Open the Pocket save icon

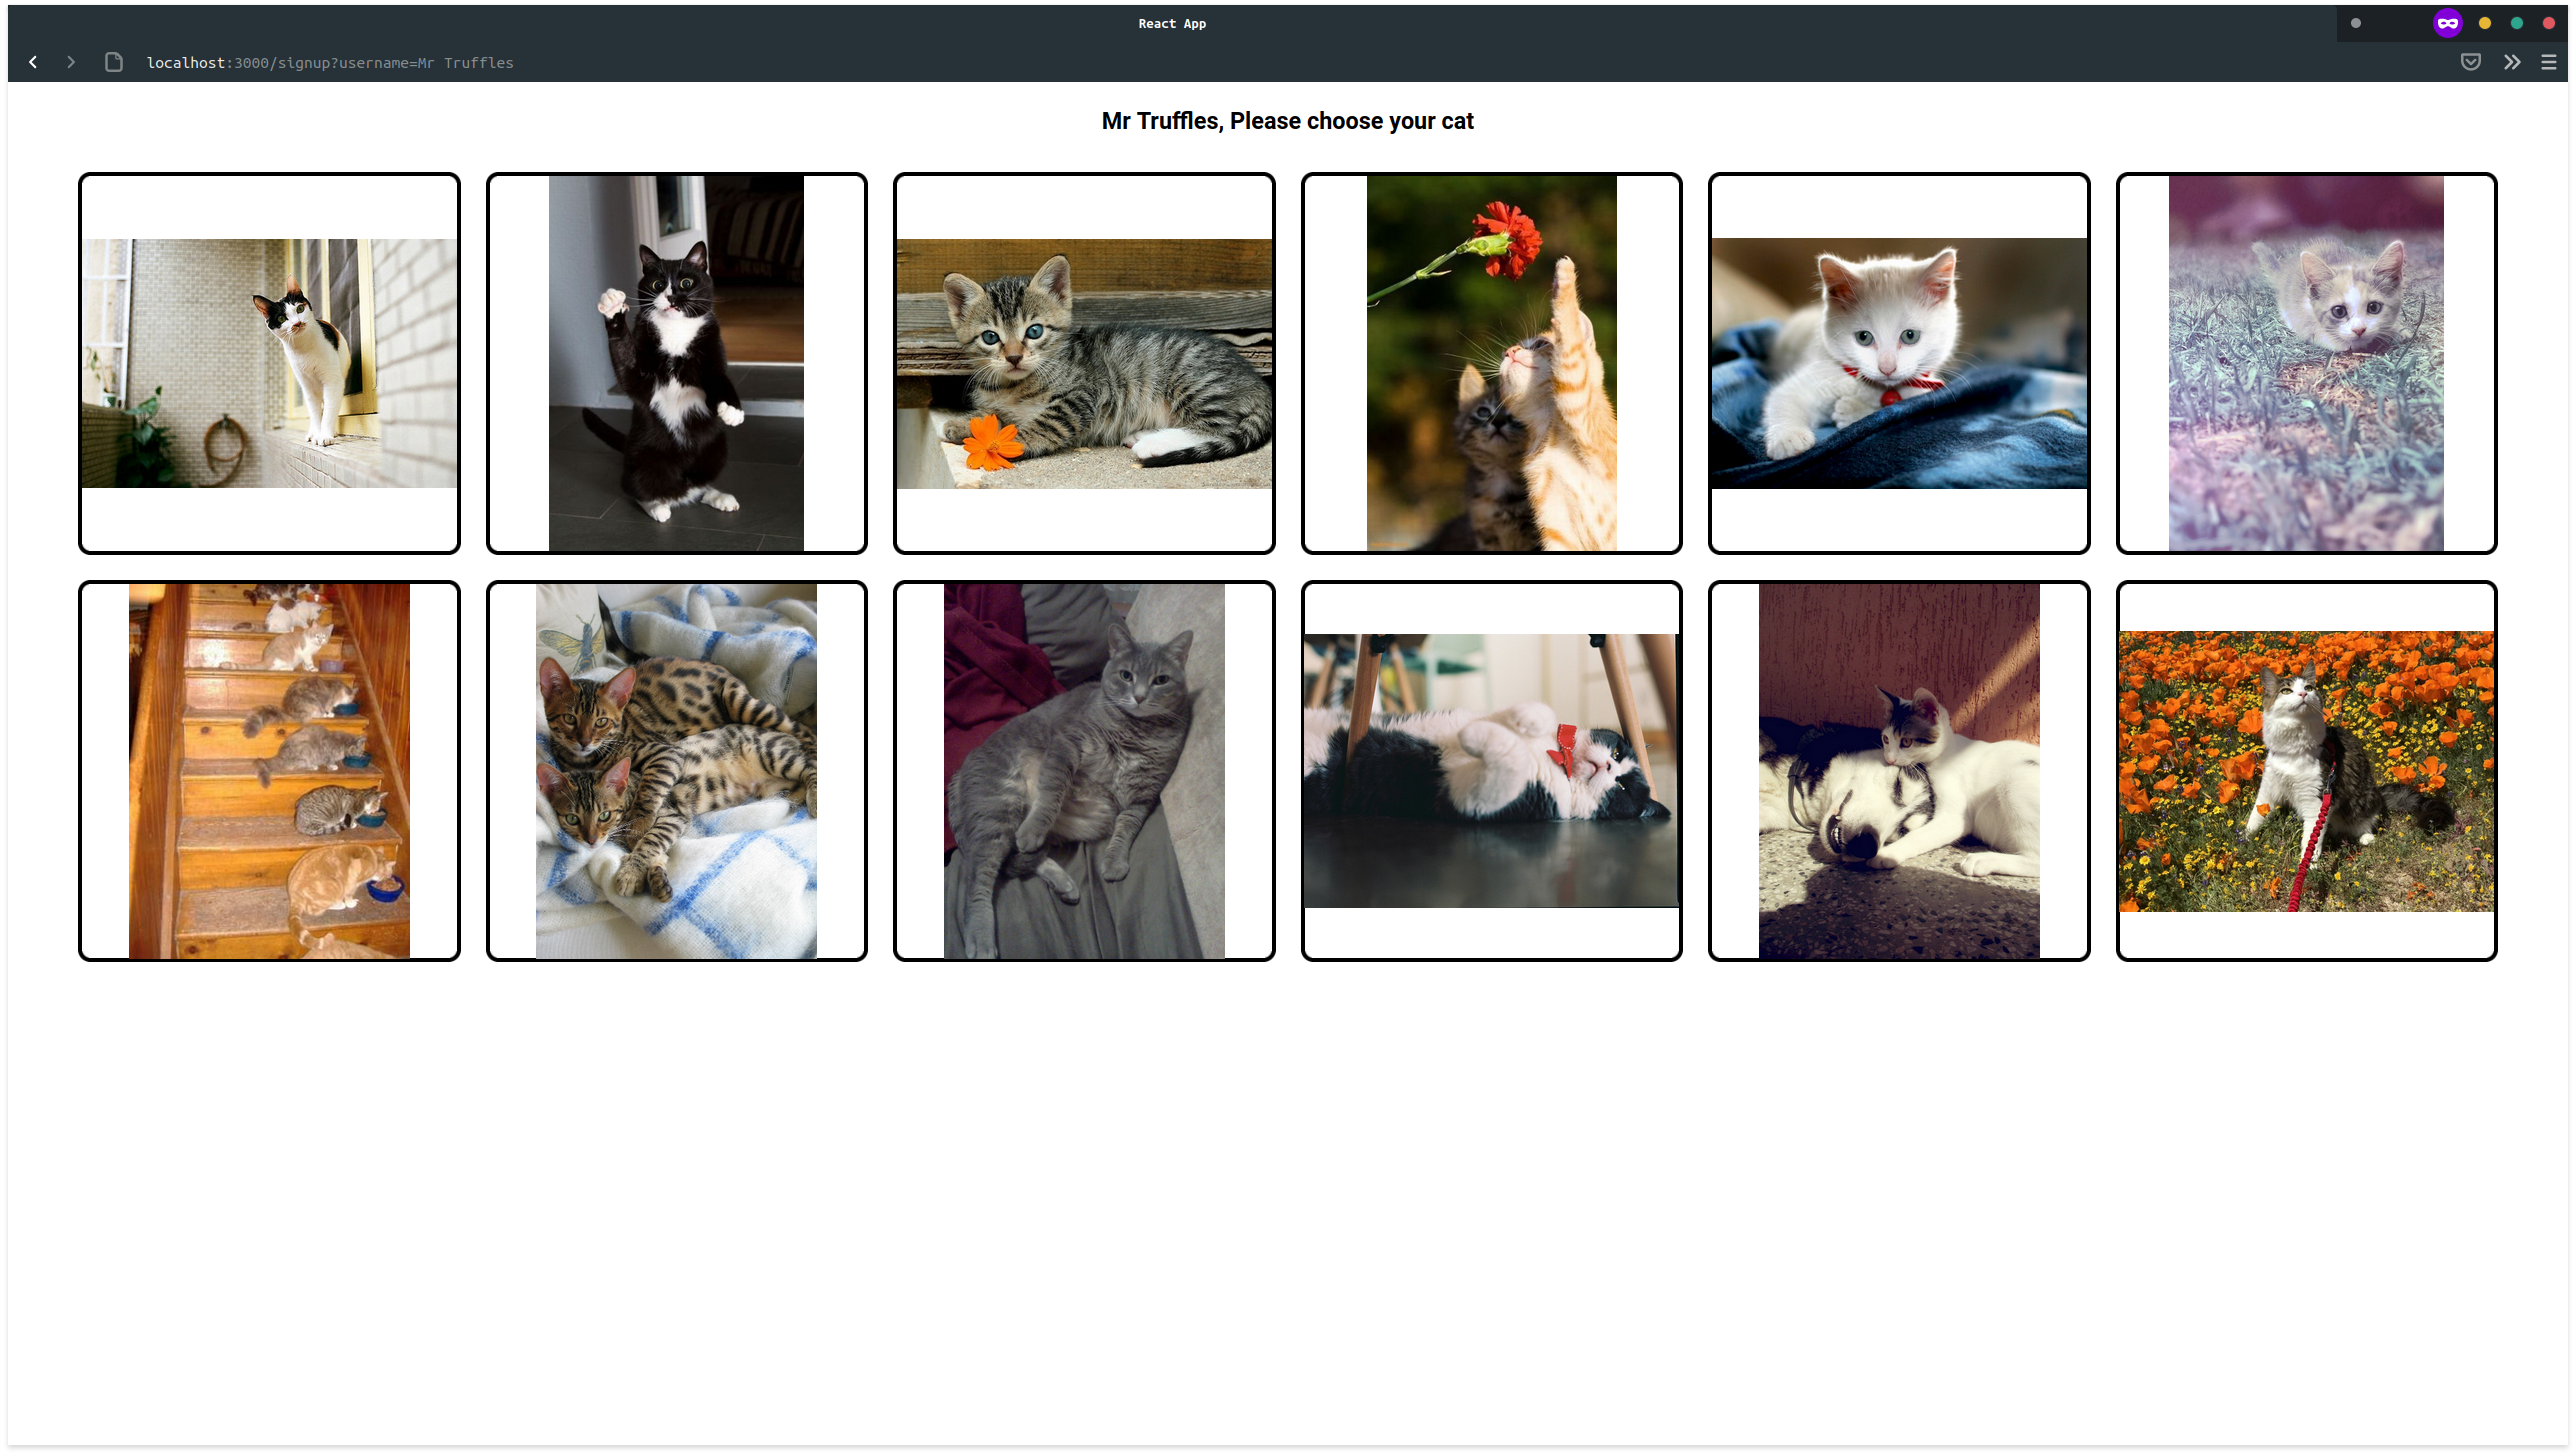(2470, 62)
